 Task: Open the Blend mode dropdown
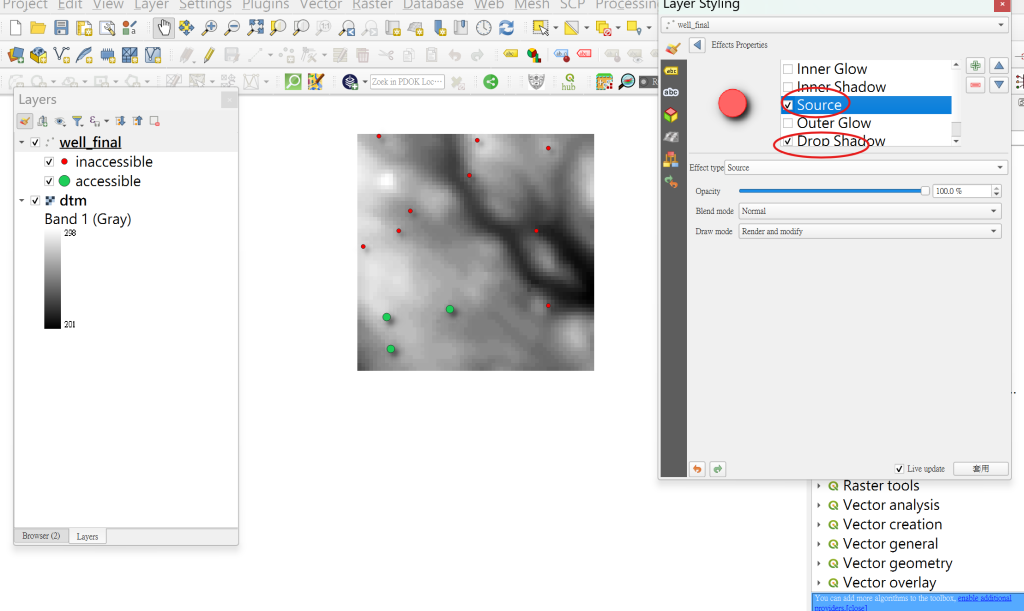[x=868, y=210]
